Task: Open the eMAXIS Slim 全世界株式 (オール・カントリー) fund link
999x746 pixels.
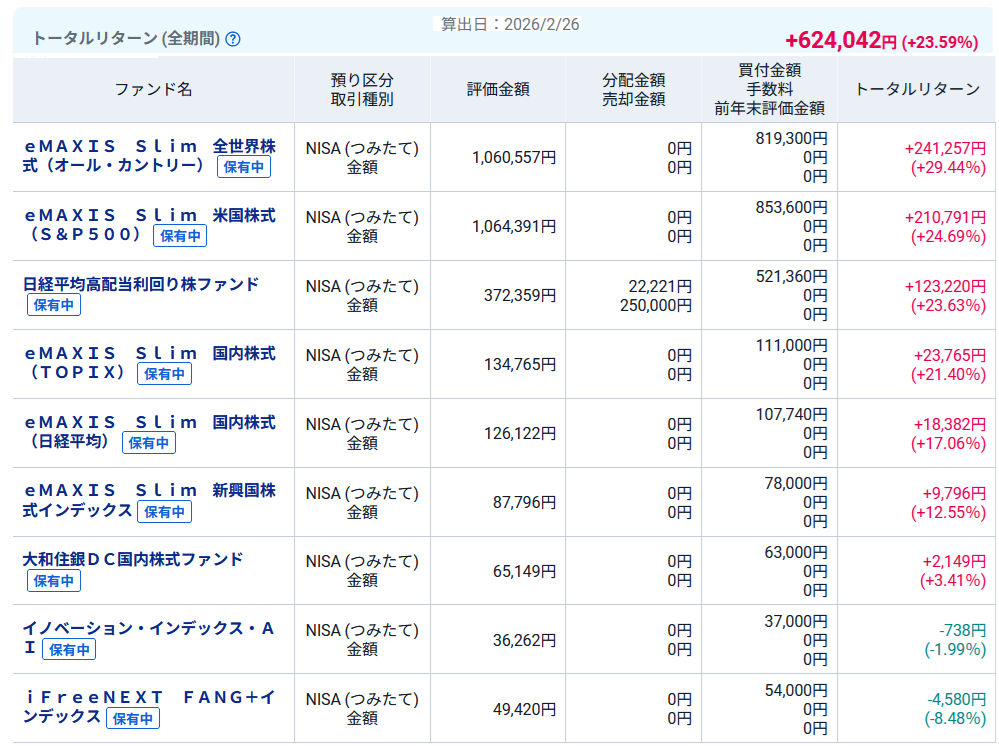Action: 149,155
